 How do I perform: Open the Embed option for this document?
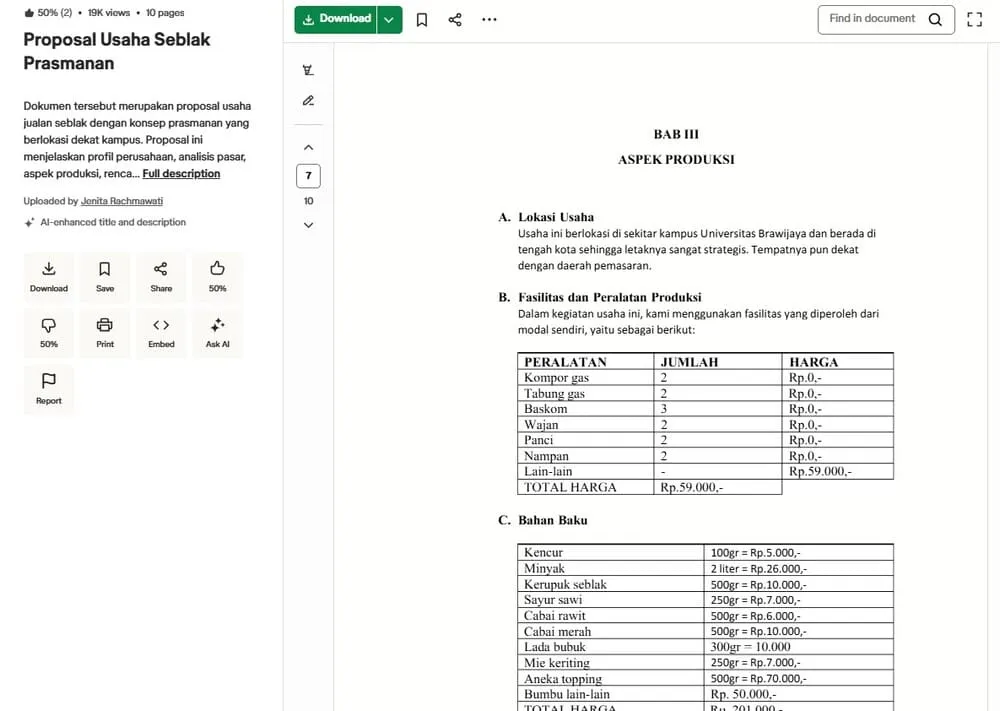tap(161, 325)
